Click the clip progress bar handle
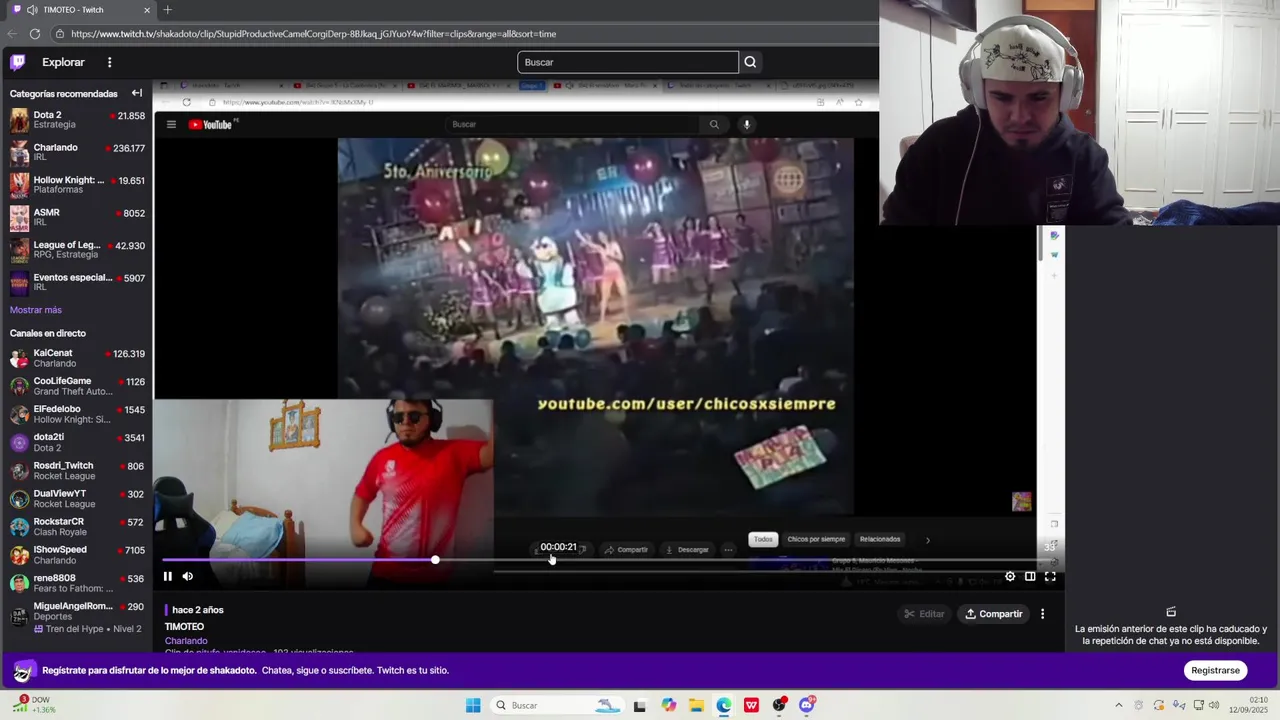The image size is (1280, 720). [x=435, y=560]
